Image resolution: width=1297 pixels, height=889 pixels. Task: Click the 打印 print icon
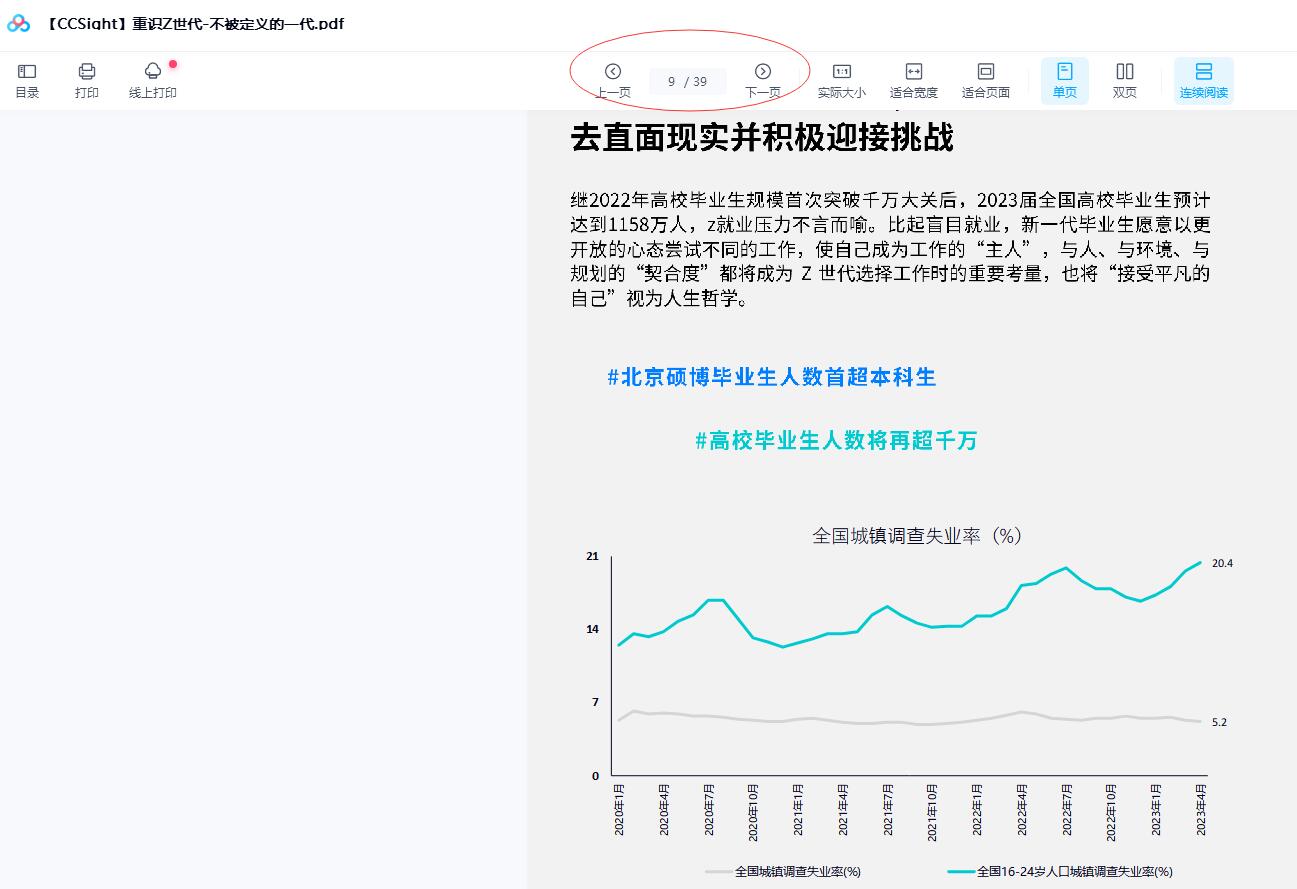click(x=87, y=79)
